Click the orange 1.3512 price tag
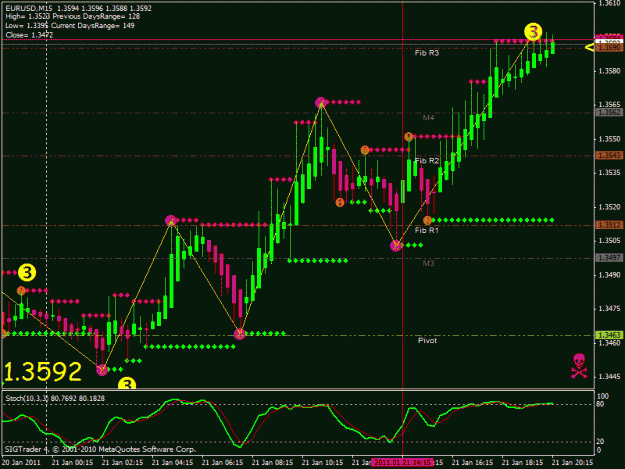 click(x=609, y=226)
